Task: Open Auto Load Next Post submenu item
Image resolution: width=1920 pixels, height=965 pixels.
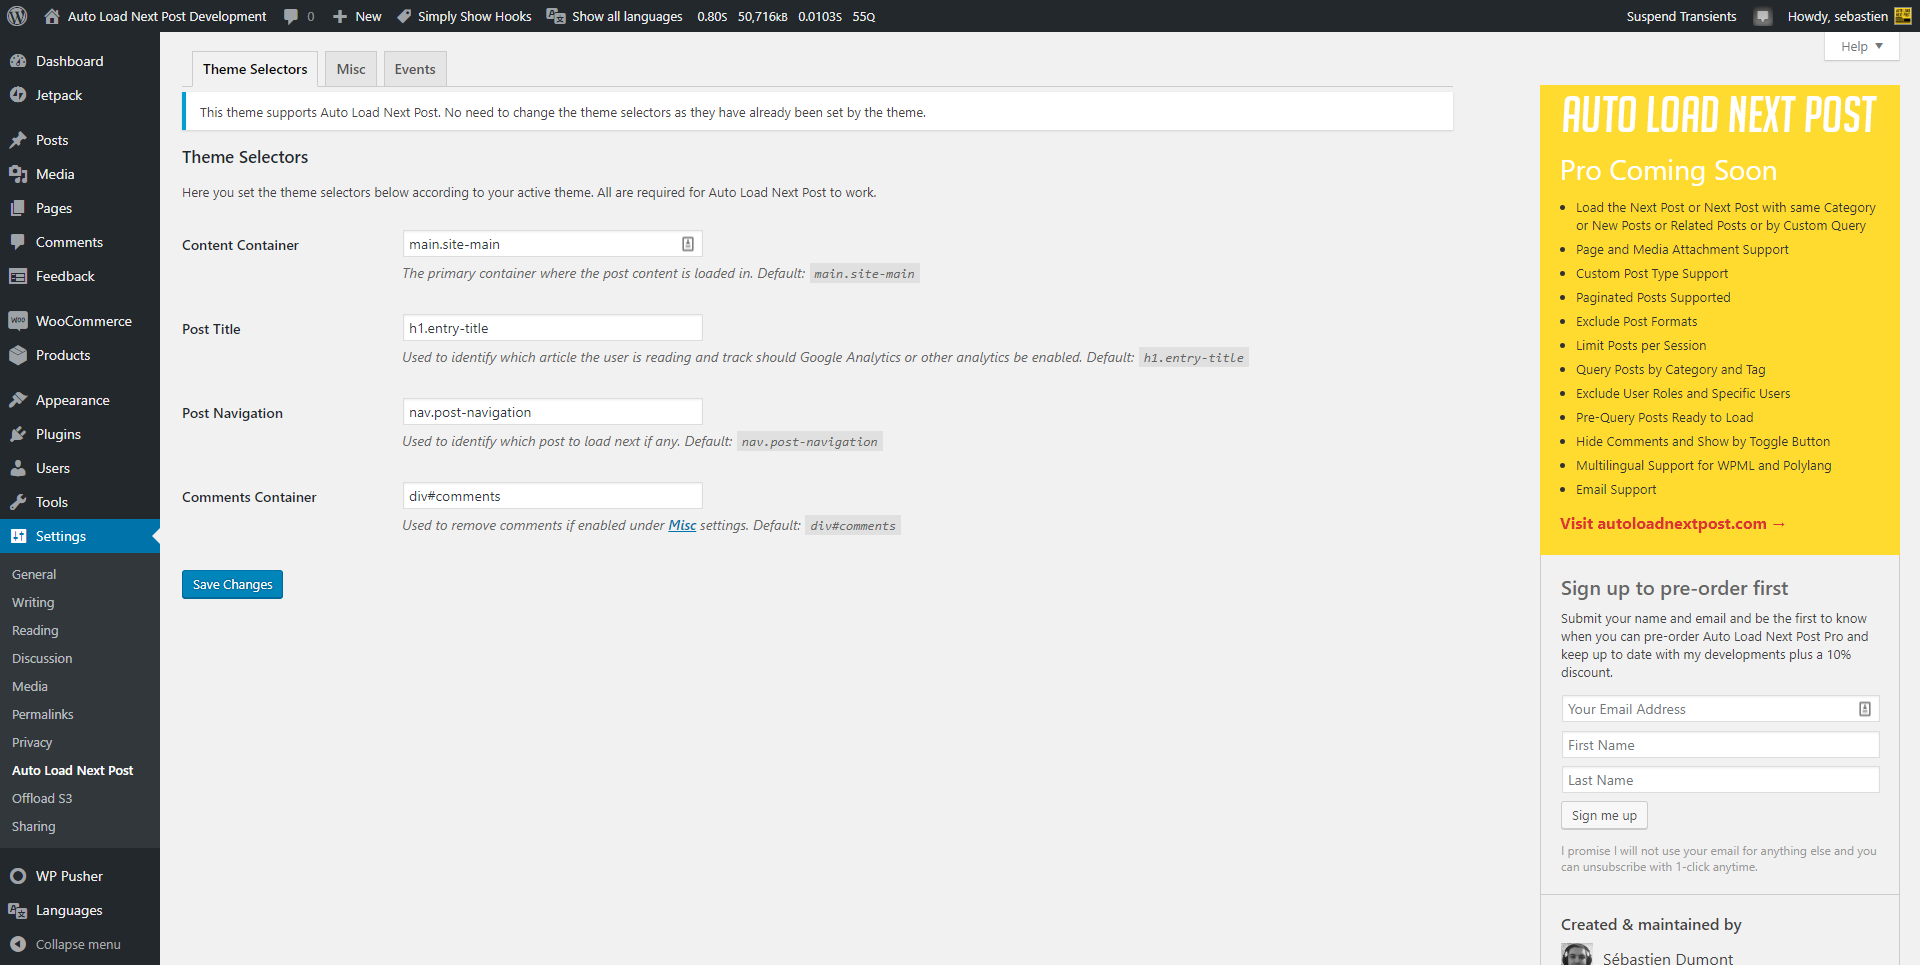Action: [x=72, y=770]
